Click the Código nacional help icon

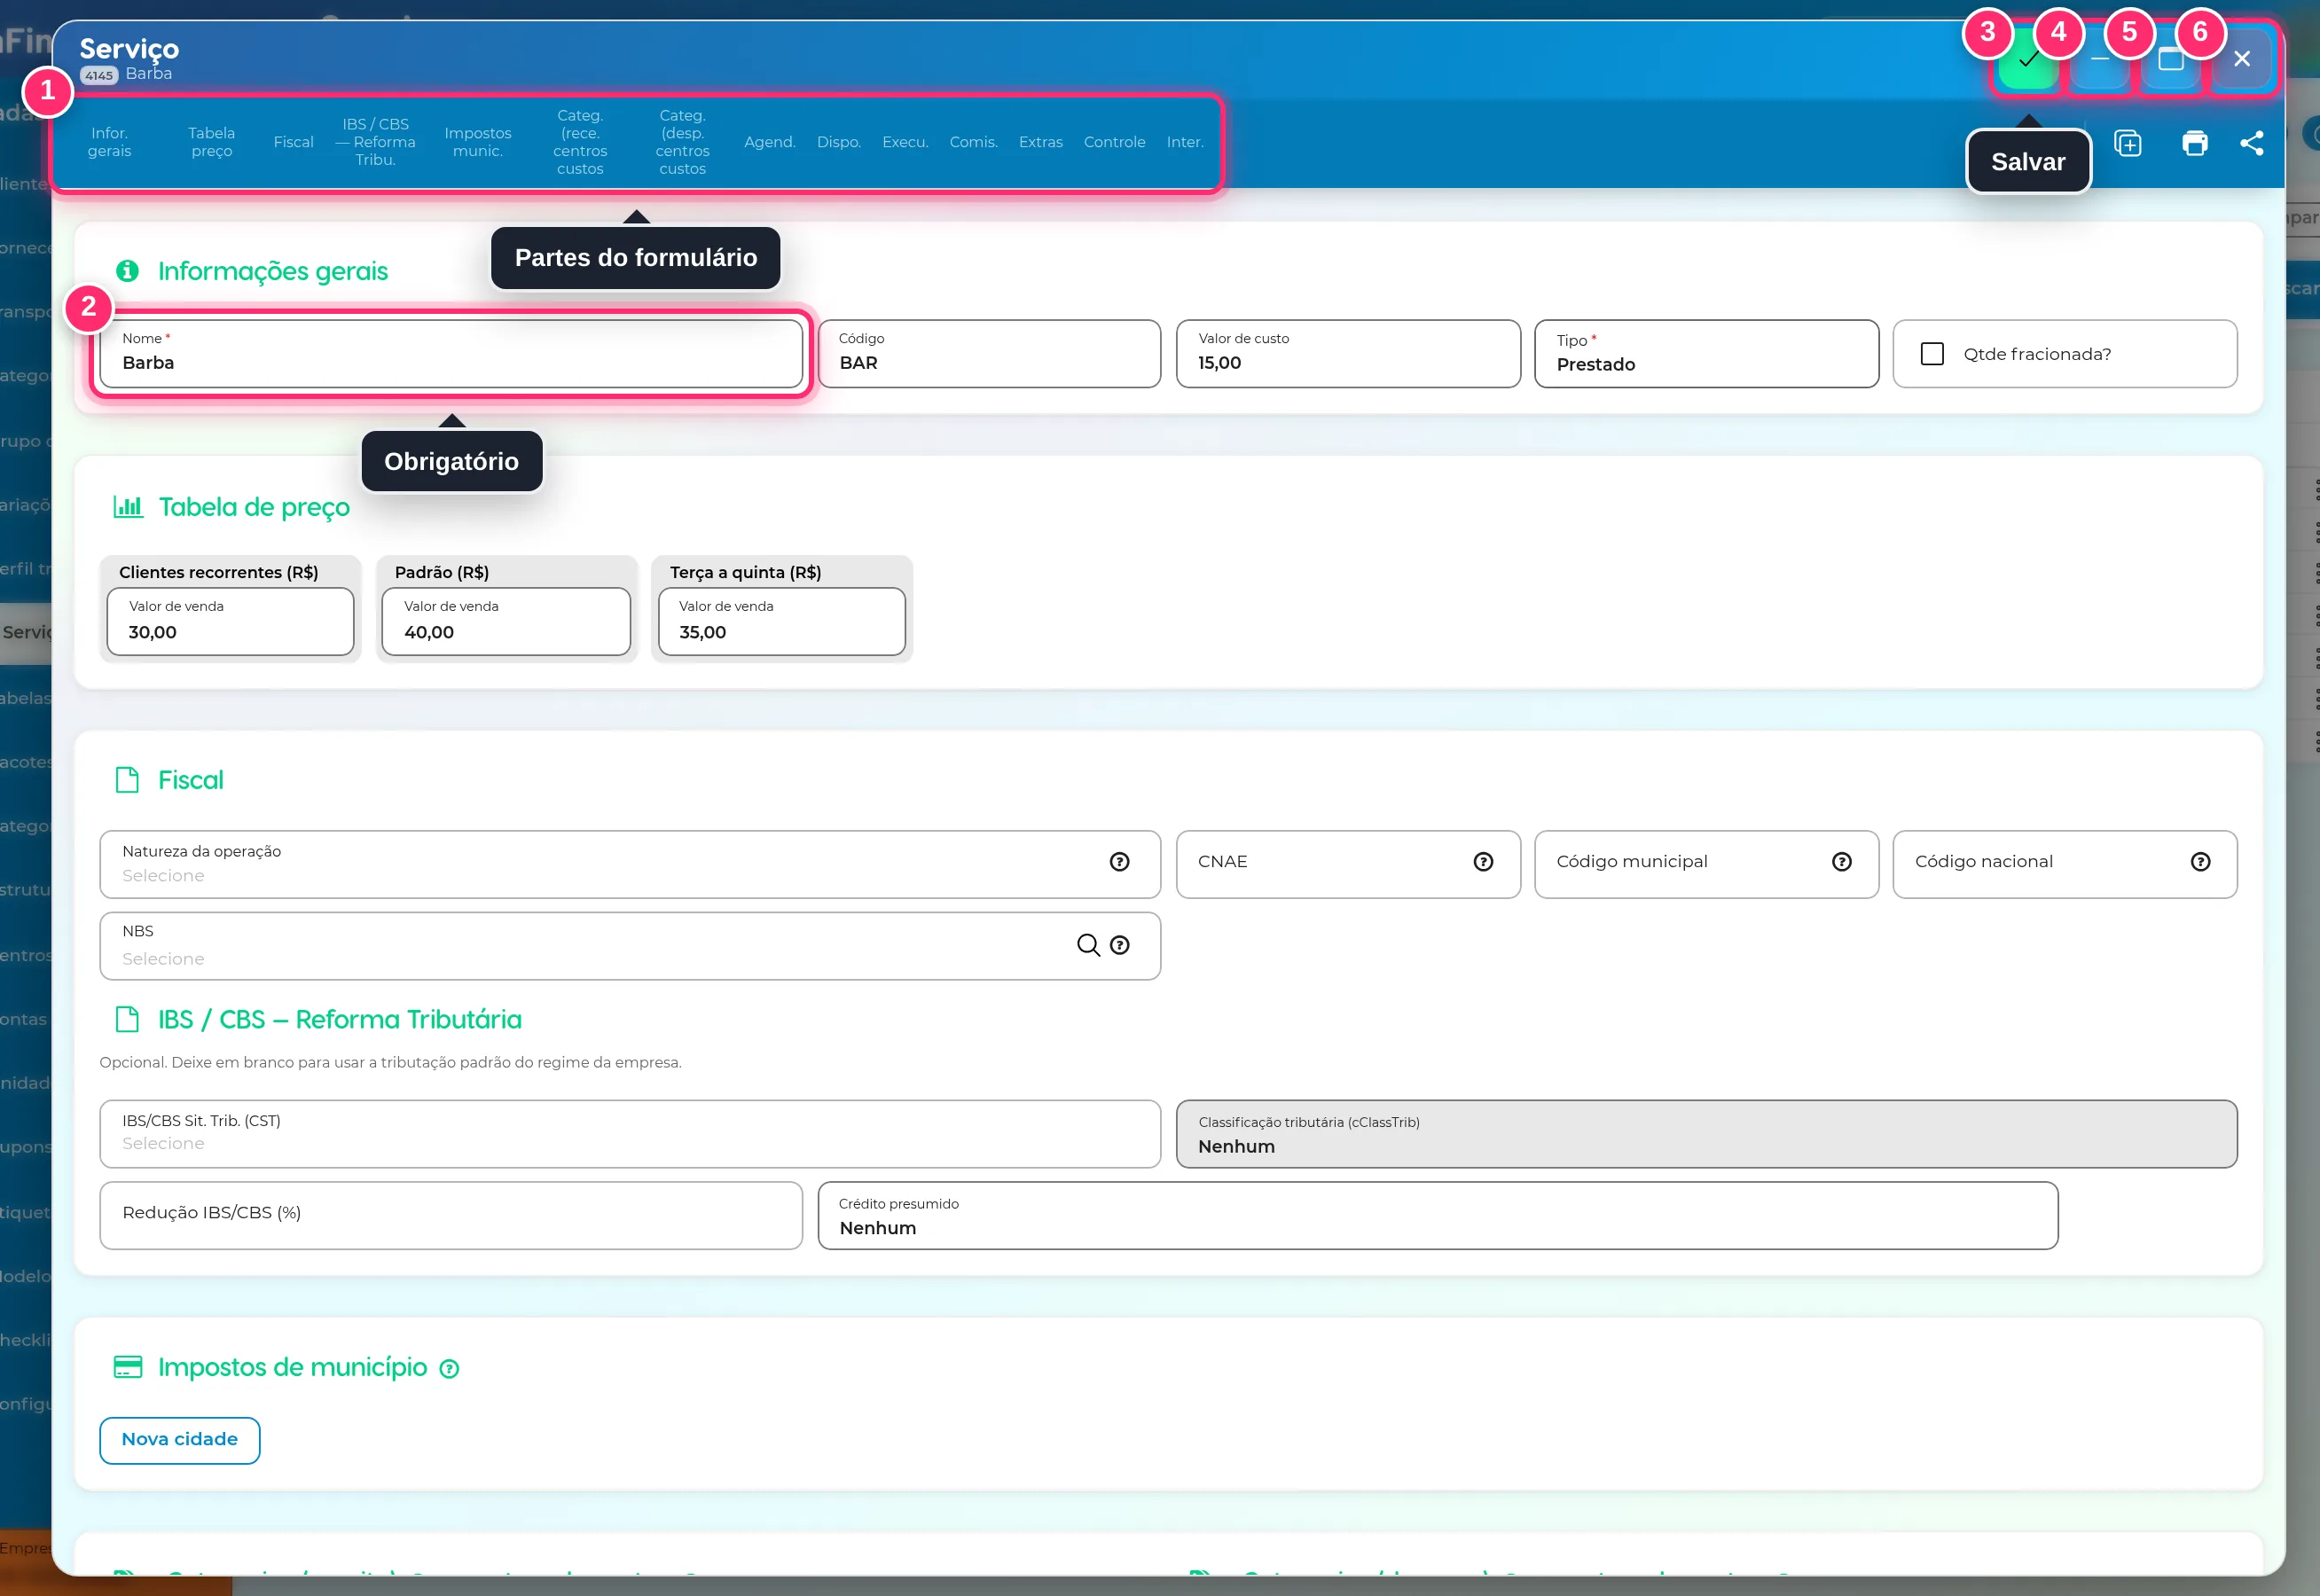pos(2200,862)
